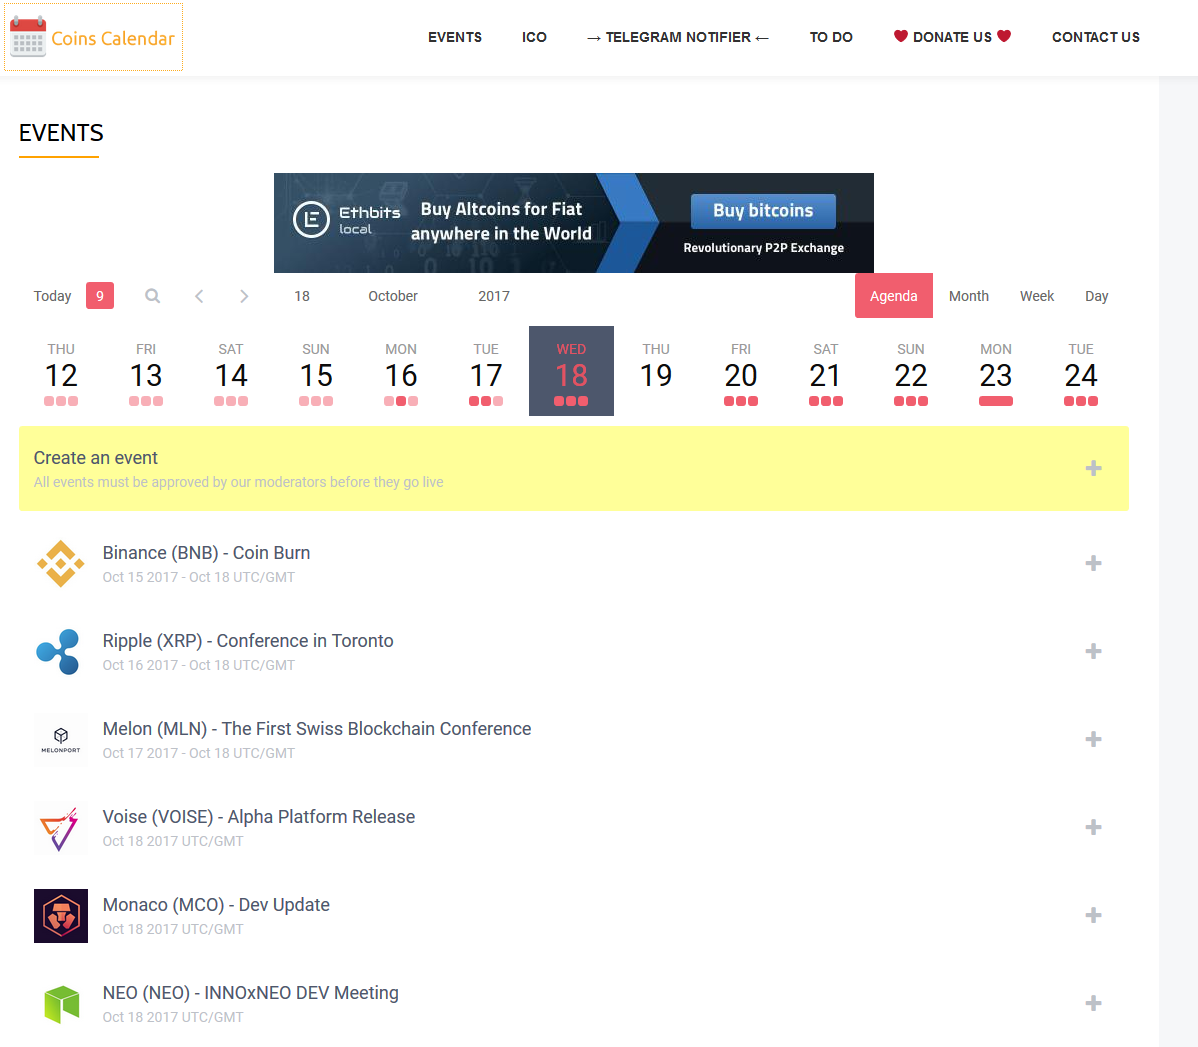Select Thursday 12 in date strip
Screen dimensions: 1198x1047
[61, 372]
